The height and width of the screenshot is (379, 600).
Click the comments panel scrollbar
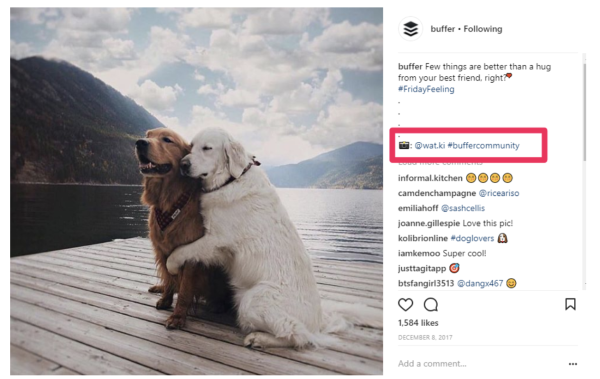pyautogui.click(x=584, y=112)
